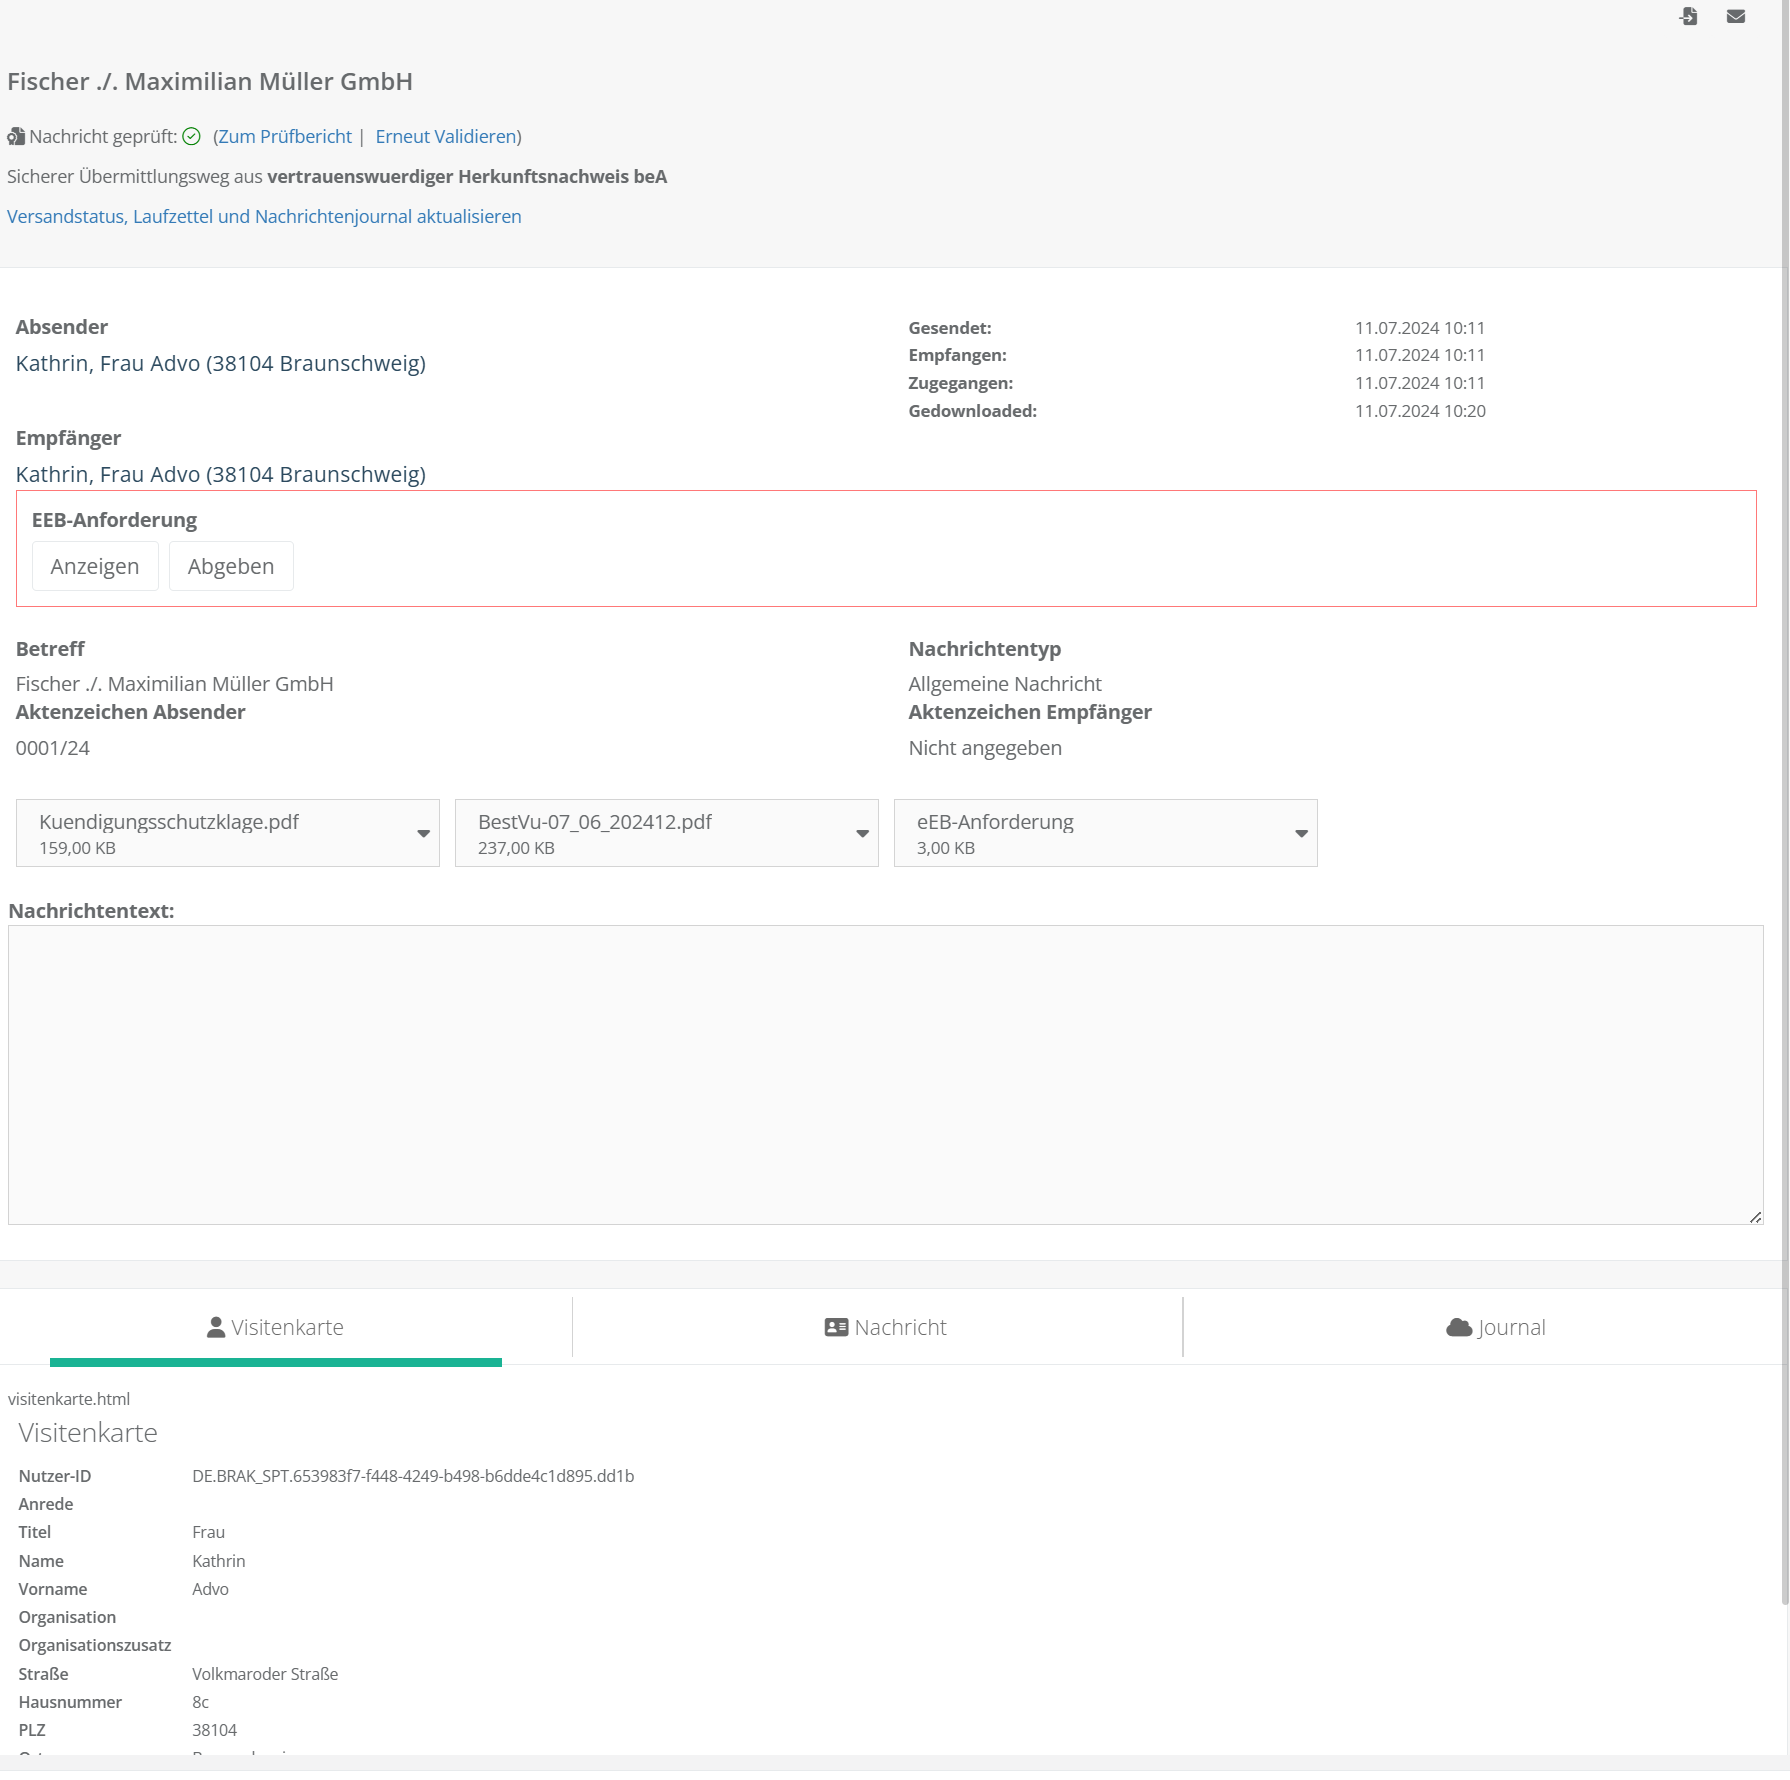Click inside the Nachrichtentext text area
The image size is (1790, 1780).
[885, 1074]
